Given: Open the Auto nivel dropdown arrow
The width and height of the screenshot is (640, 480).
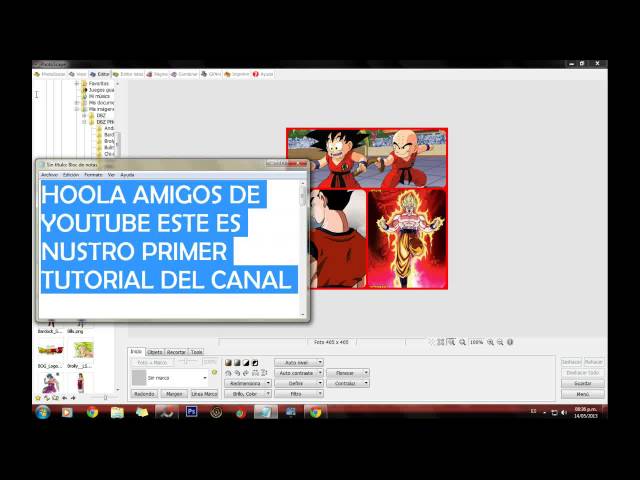Looking at the screenshot, I should (x=320, y=362).
